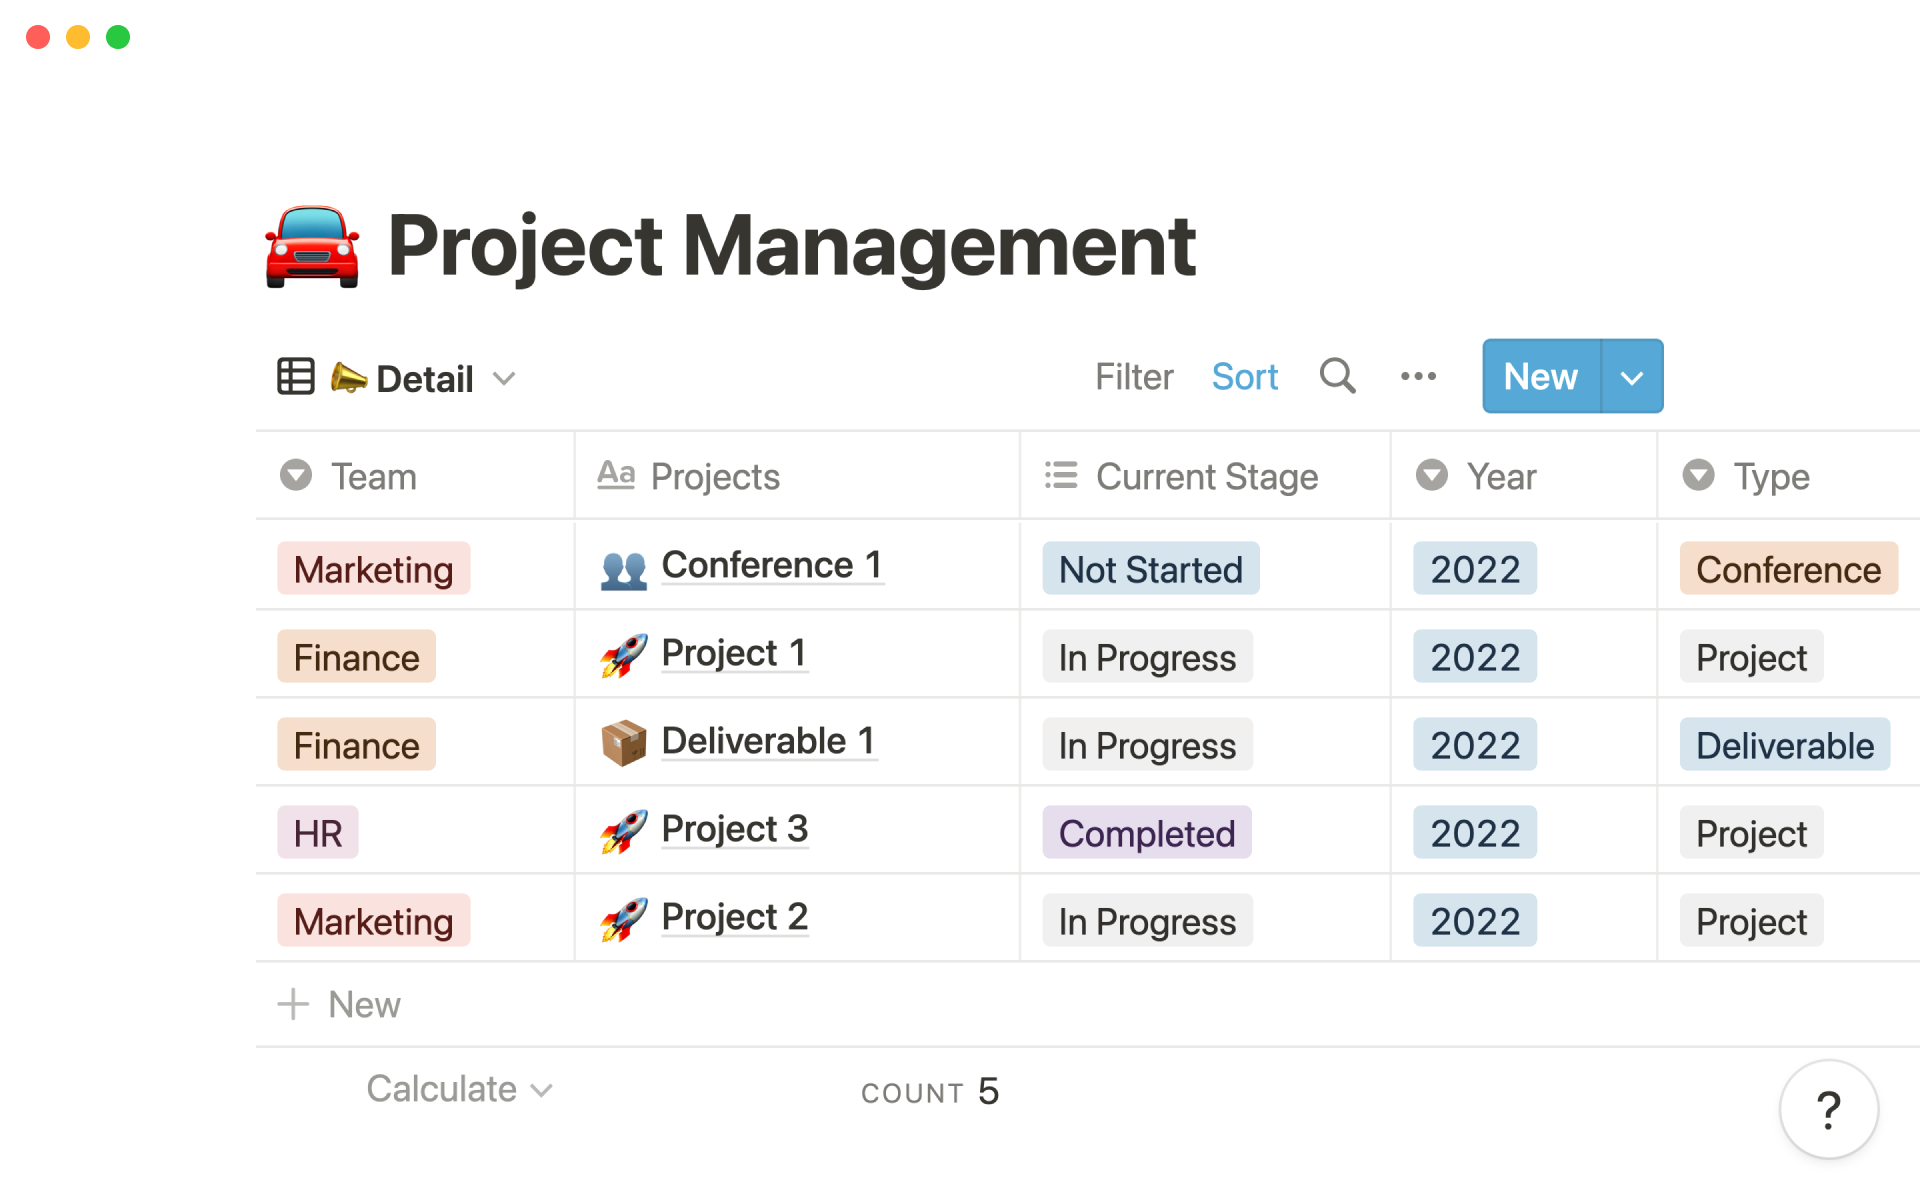Click the Year column header
1920x1200 pixels.
click(1500, 477)
